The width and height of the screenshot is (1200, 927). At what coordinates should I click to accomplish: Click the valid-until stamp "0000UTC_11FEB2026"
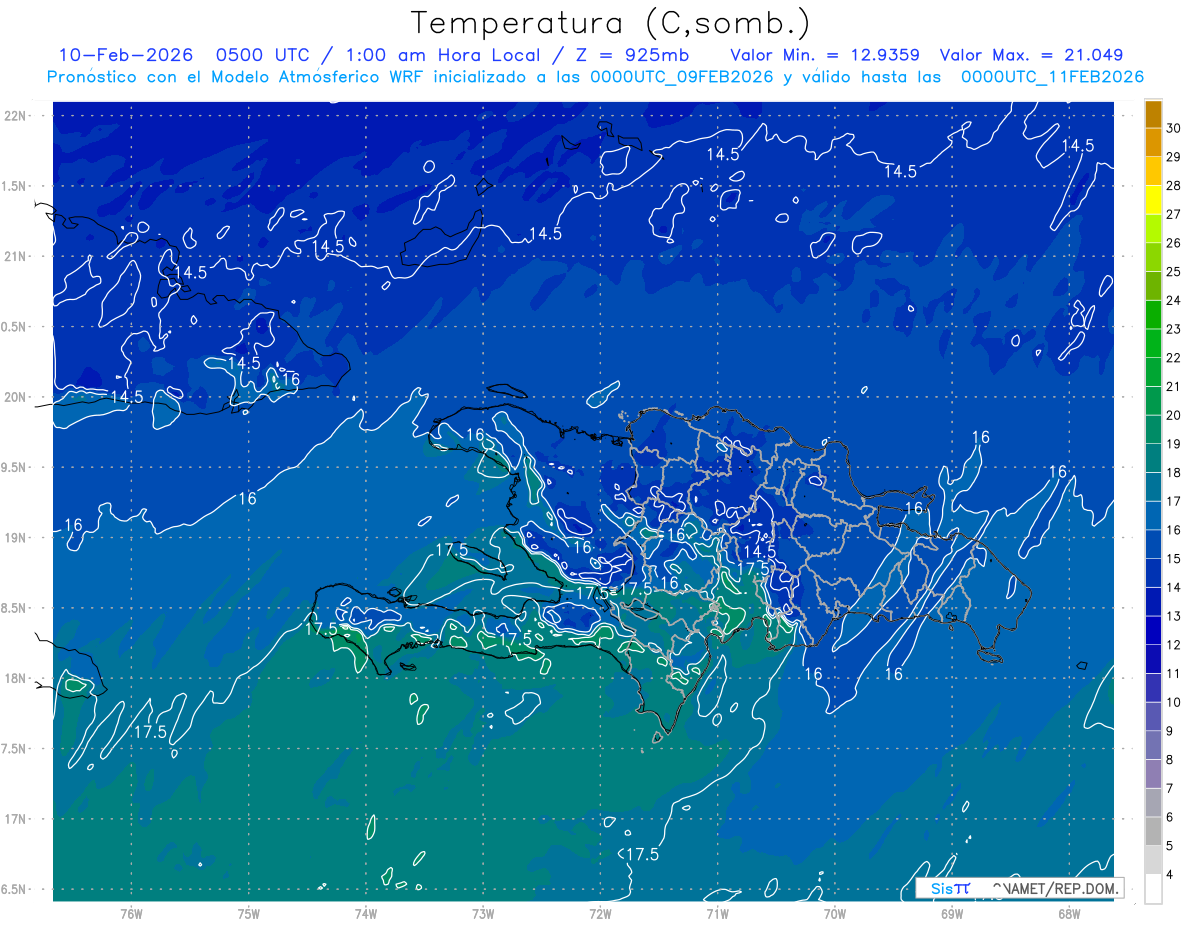(1052, 77)
